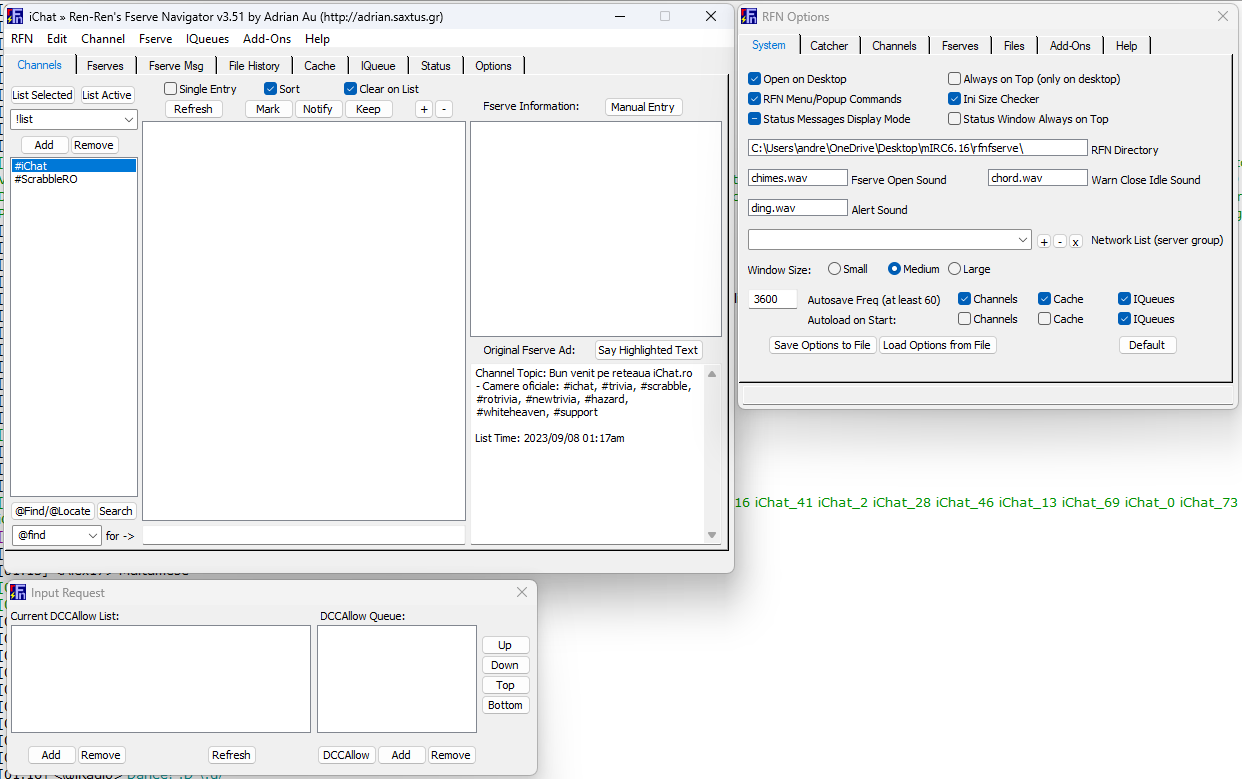Open the Add-Ons tab in RFN Options

(x=1070, y=46)
